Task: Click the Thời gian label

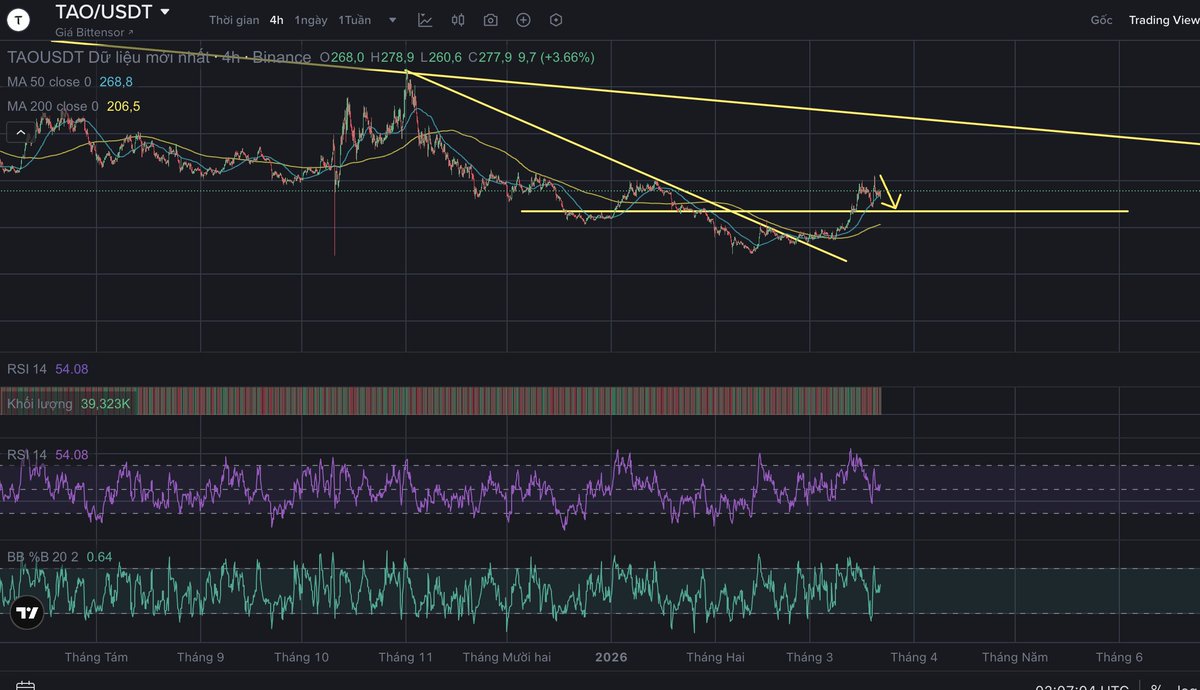Action: click(235, 20)
